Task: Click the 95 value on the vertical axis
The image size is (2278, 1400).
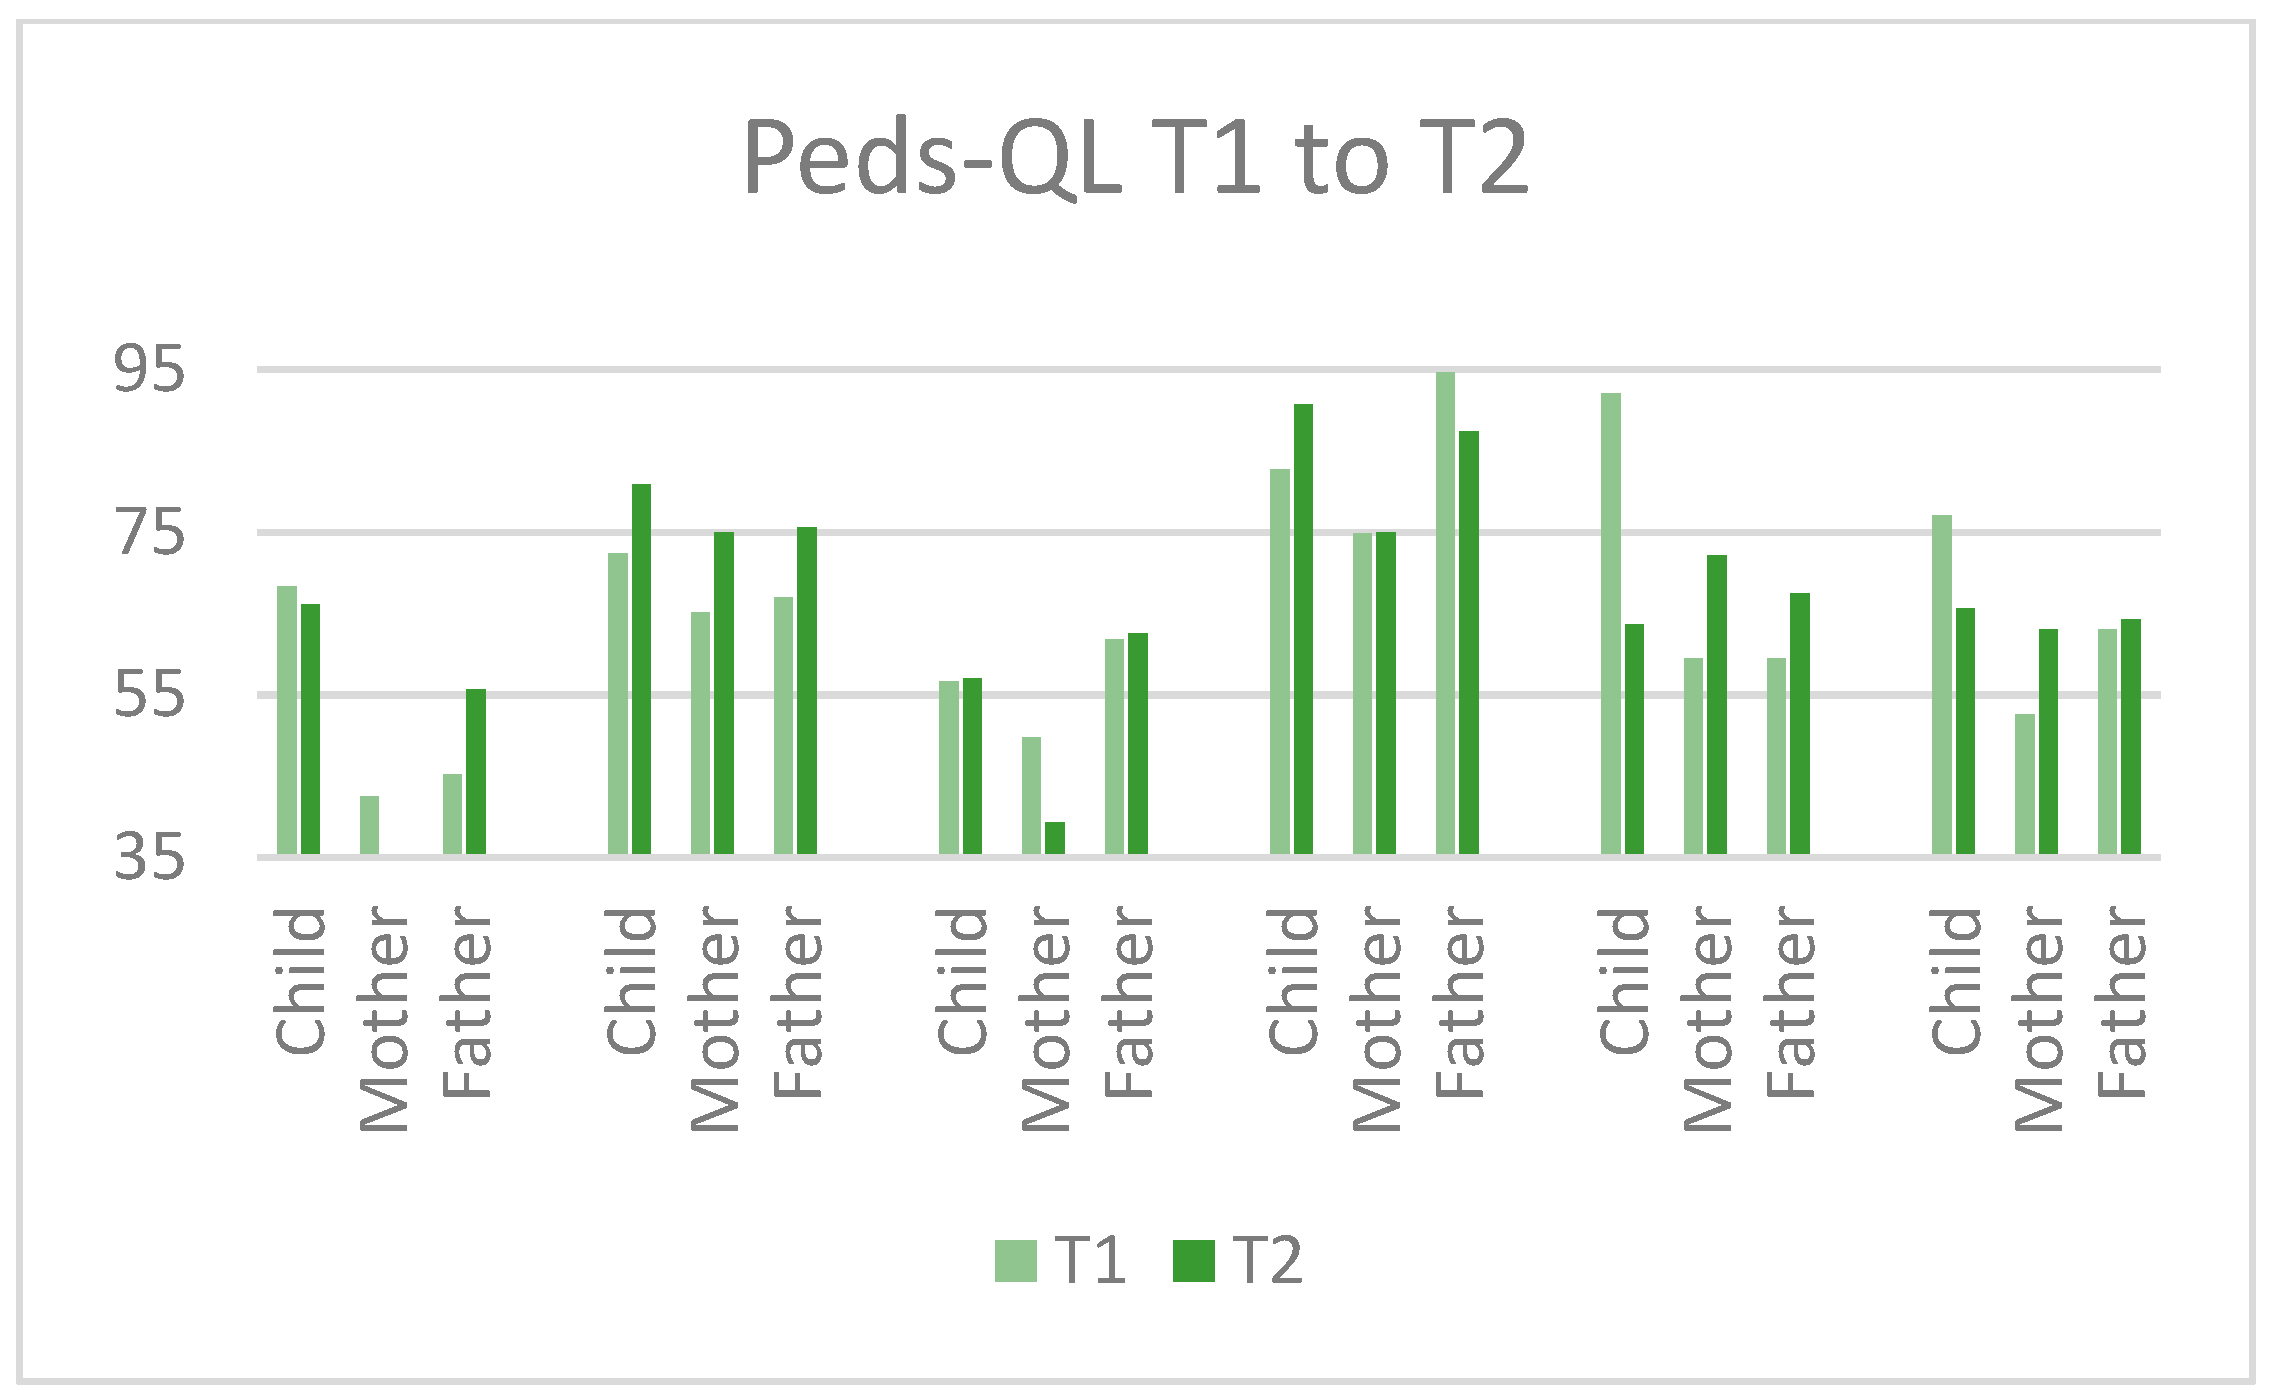Action: [150, 369]
